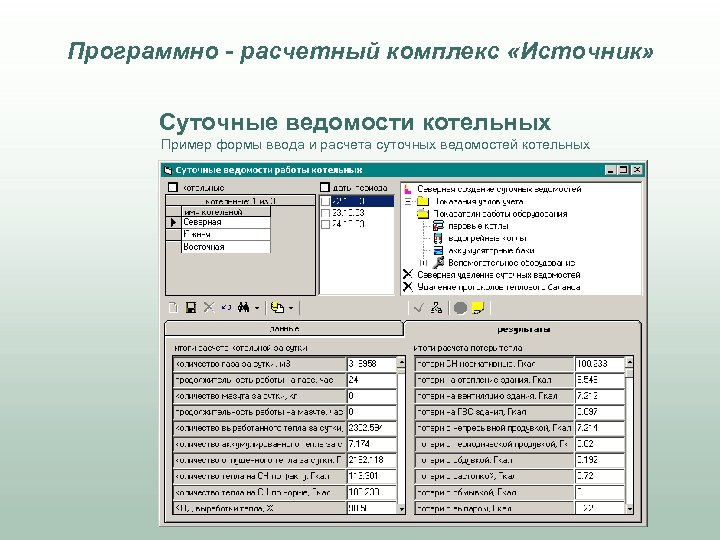Click 'количество выработанного тепла за сутки' label
Viewport: 720px width, 540px height.
point(259,428)
